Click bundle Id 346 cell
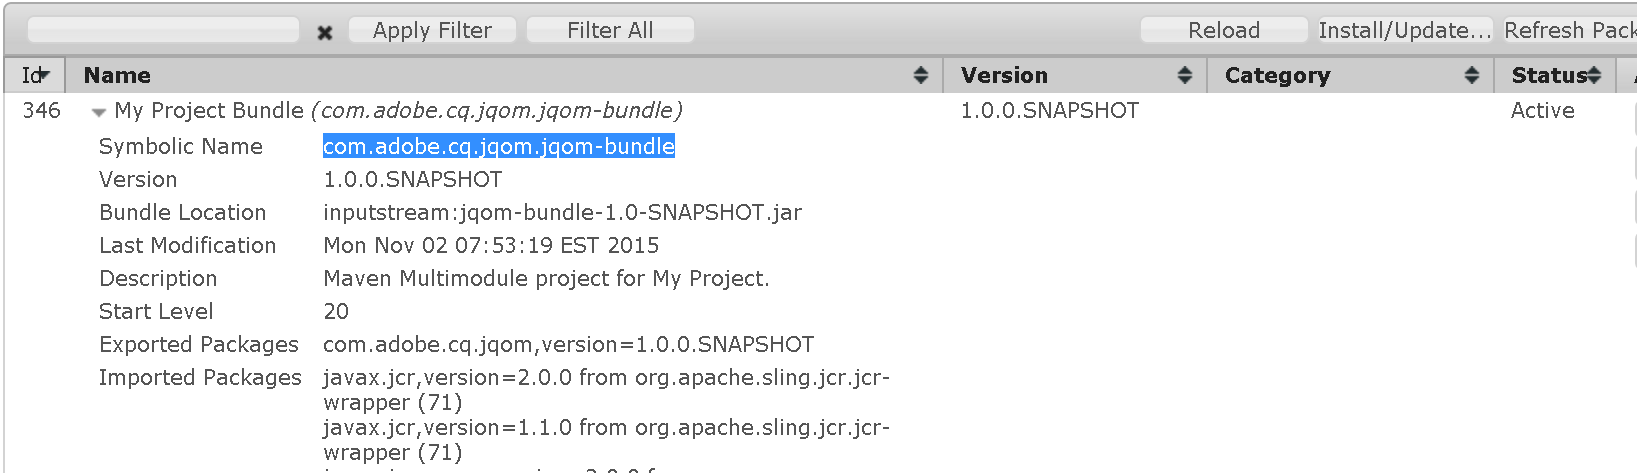 41,111
